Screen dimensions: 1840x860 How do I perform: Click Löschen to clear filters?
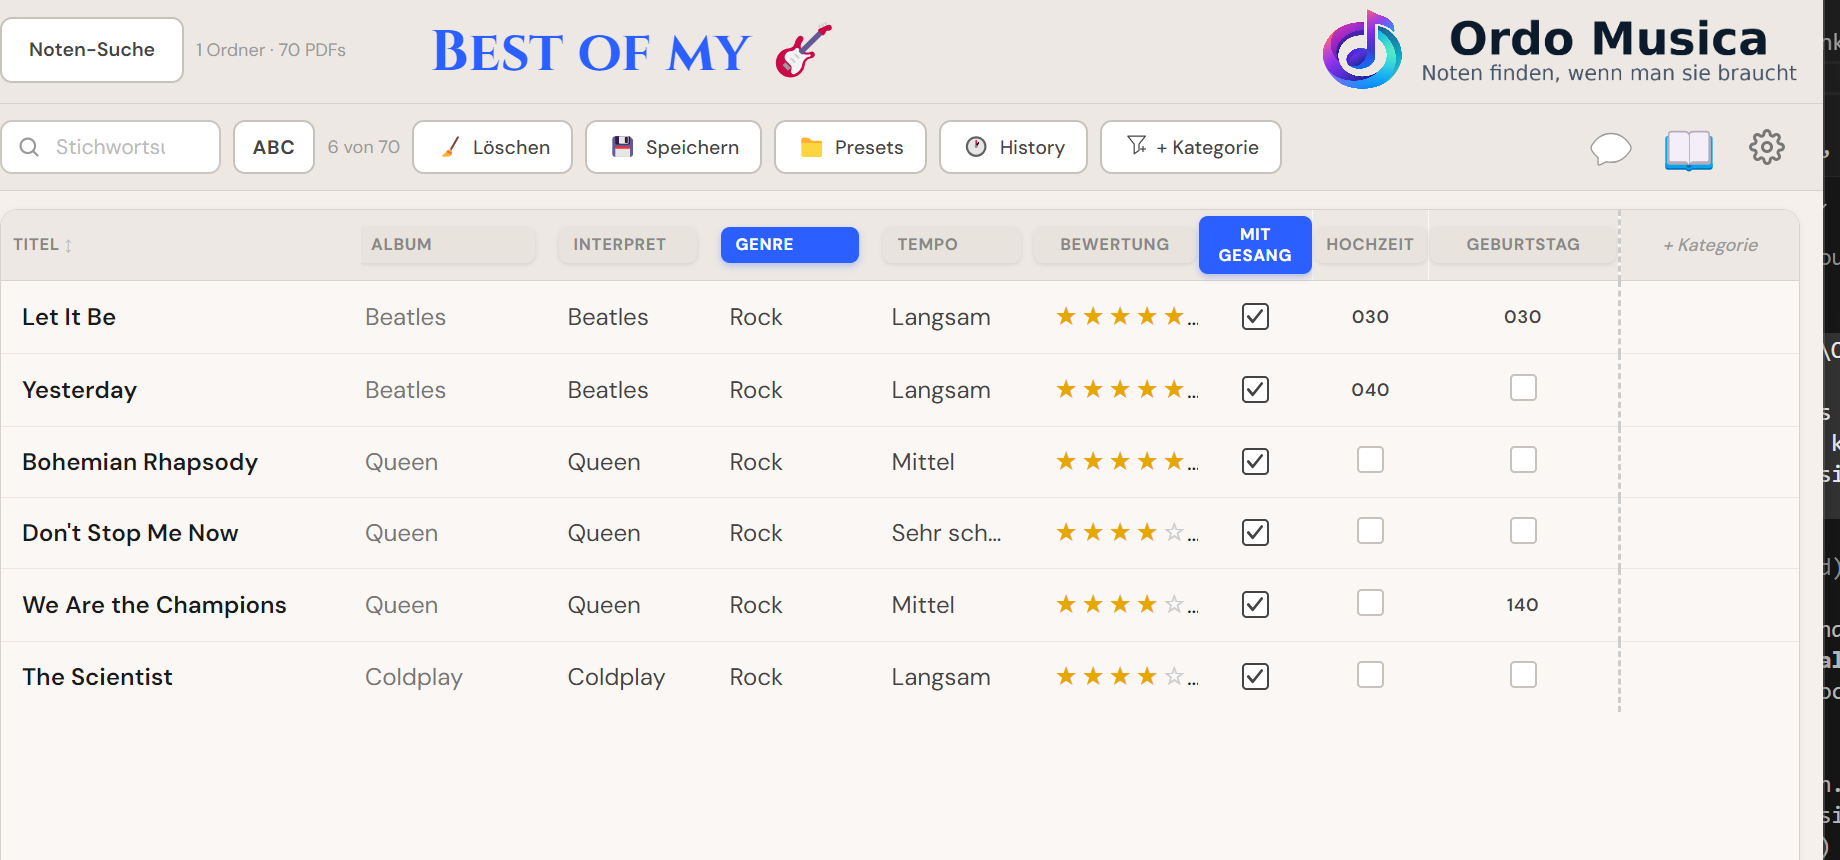(493, 147)
